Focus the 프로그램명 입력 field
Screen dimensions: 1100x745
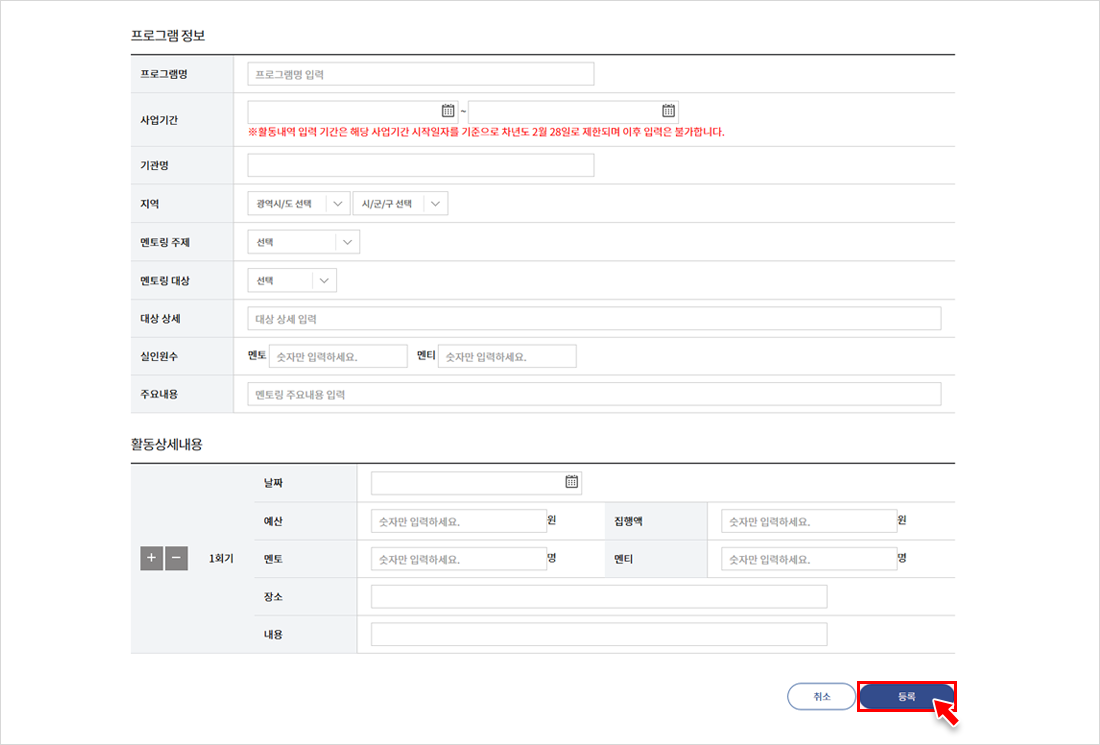click(x=420, y=74)
